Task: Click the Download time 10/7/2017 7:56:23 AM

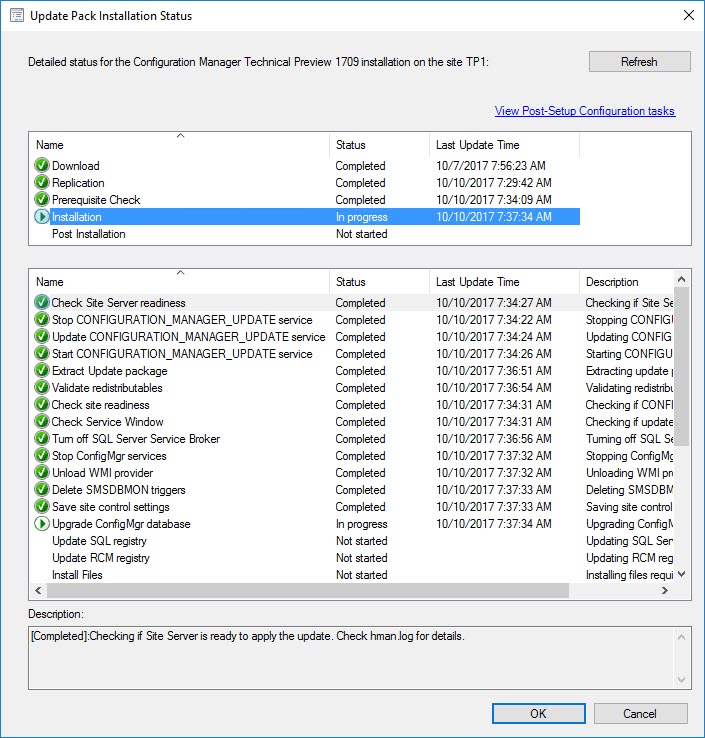Action: point(490,166)
